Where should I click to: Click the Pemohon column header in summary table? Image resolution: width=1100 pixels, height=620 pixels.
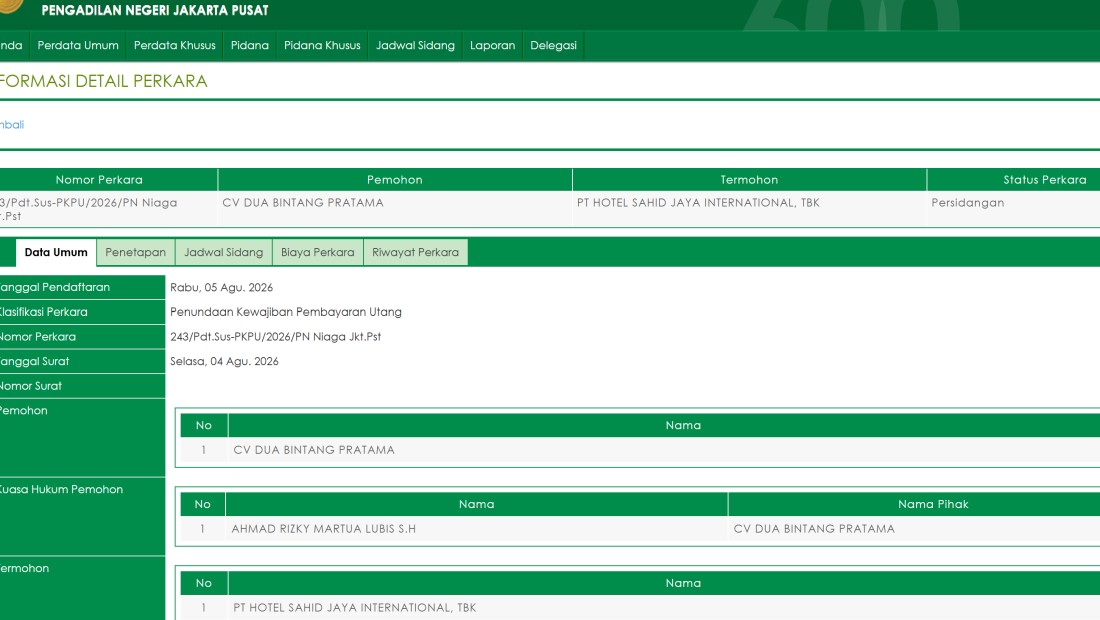(395, 180)
